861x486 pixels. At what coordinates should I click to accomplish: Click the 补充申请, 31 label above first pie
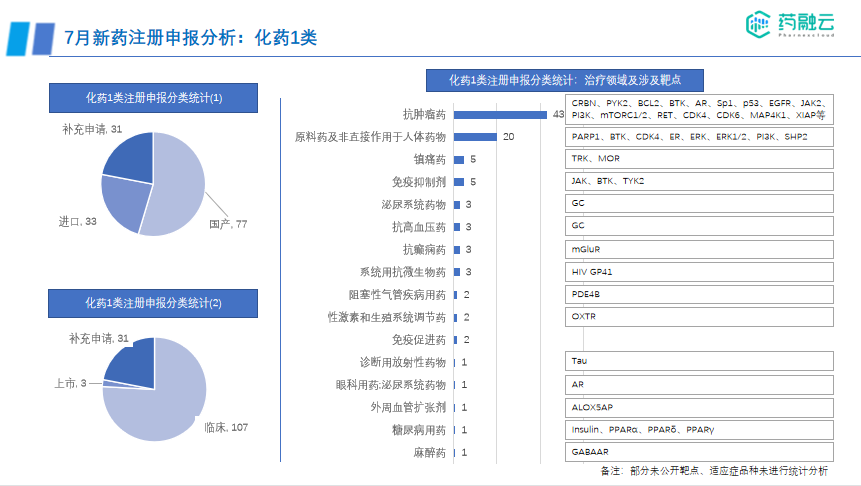point(92,129)
